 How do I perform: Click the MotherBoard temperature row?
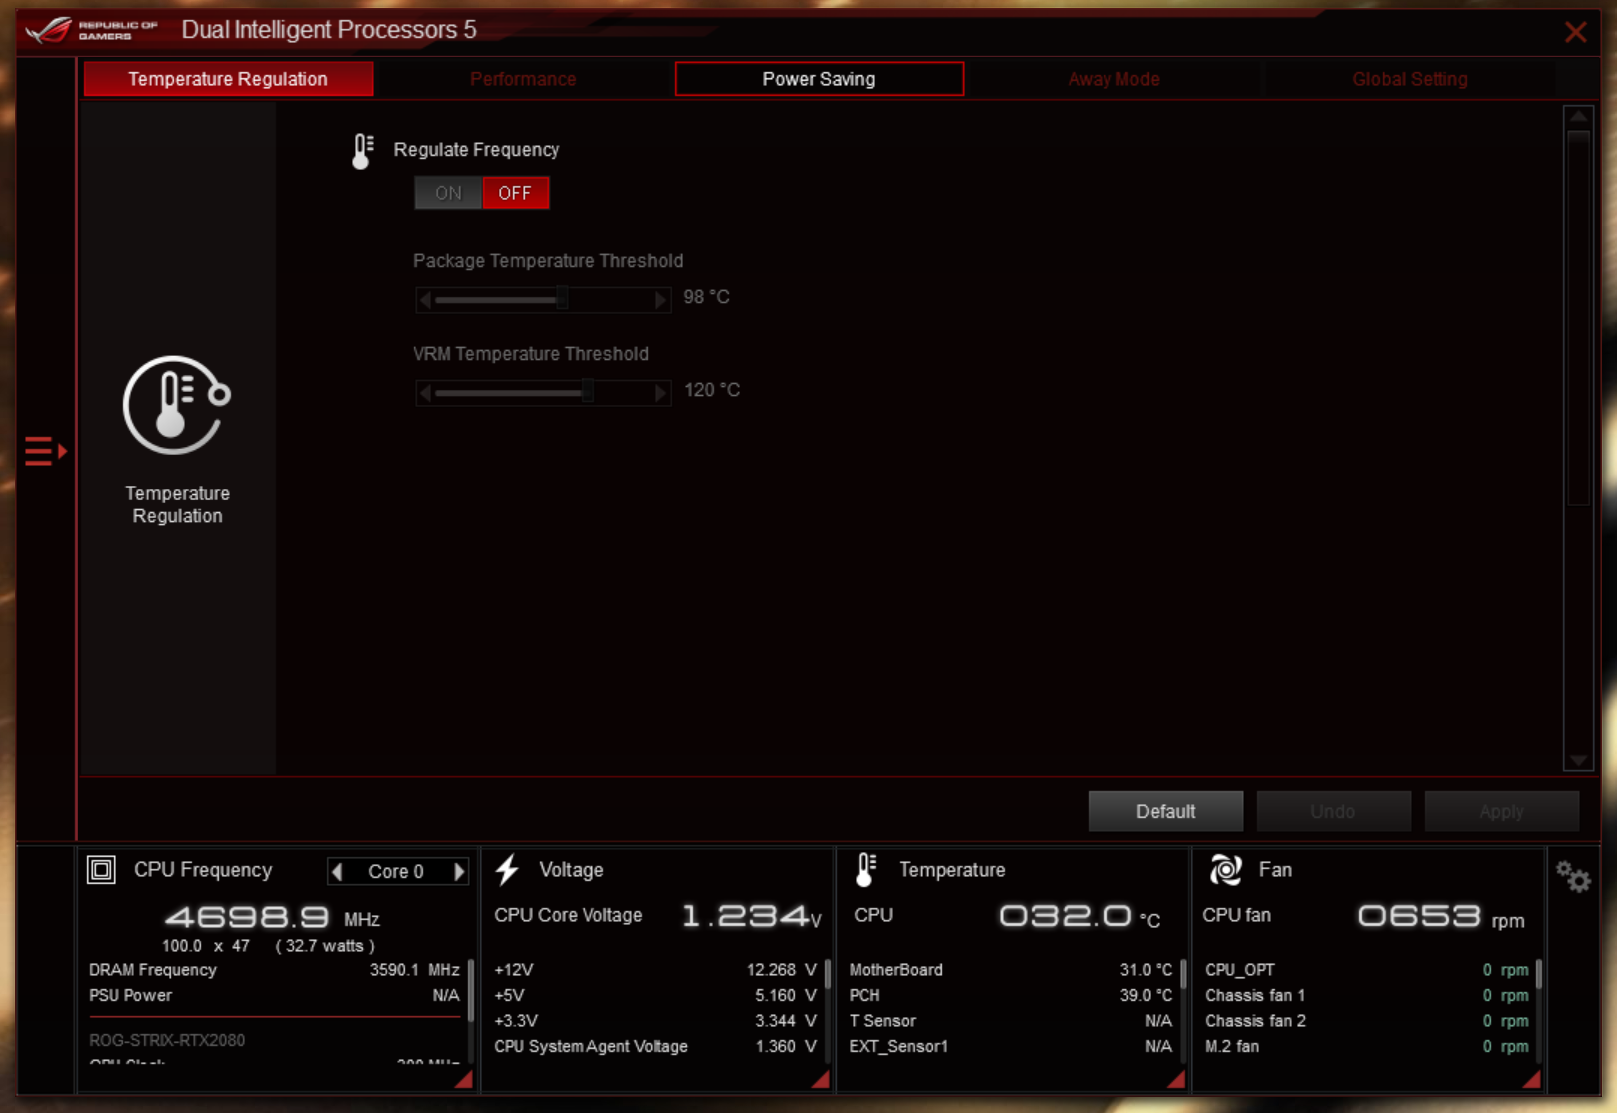[x=1010, y=970]
